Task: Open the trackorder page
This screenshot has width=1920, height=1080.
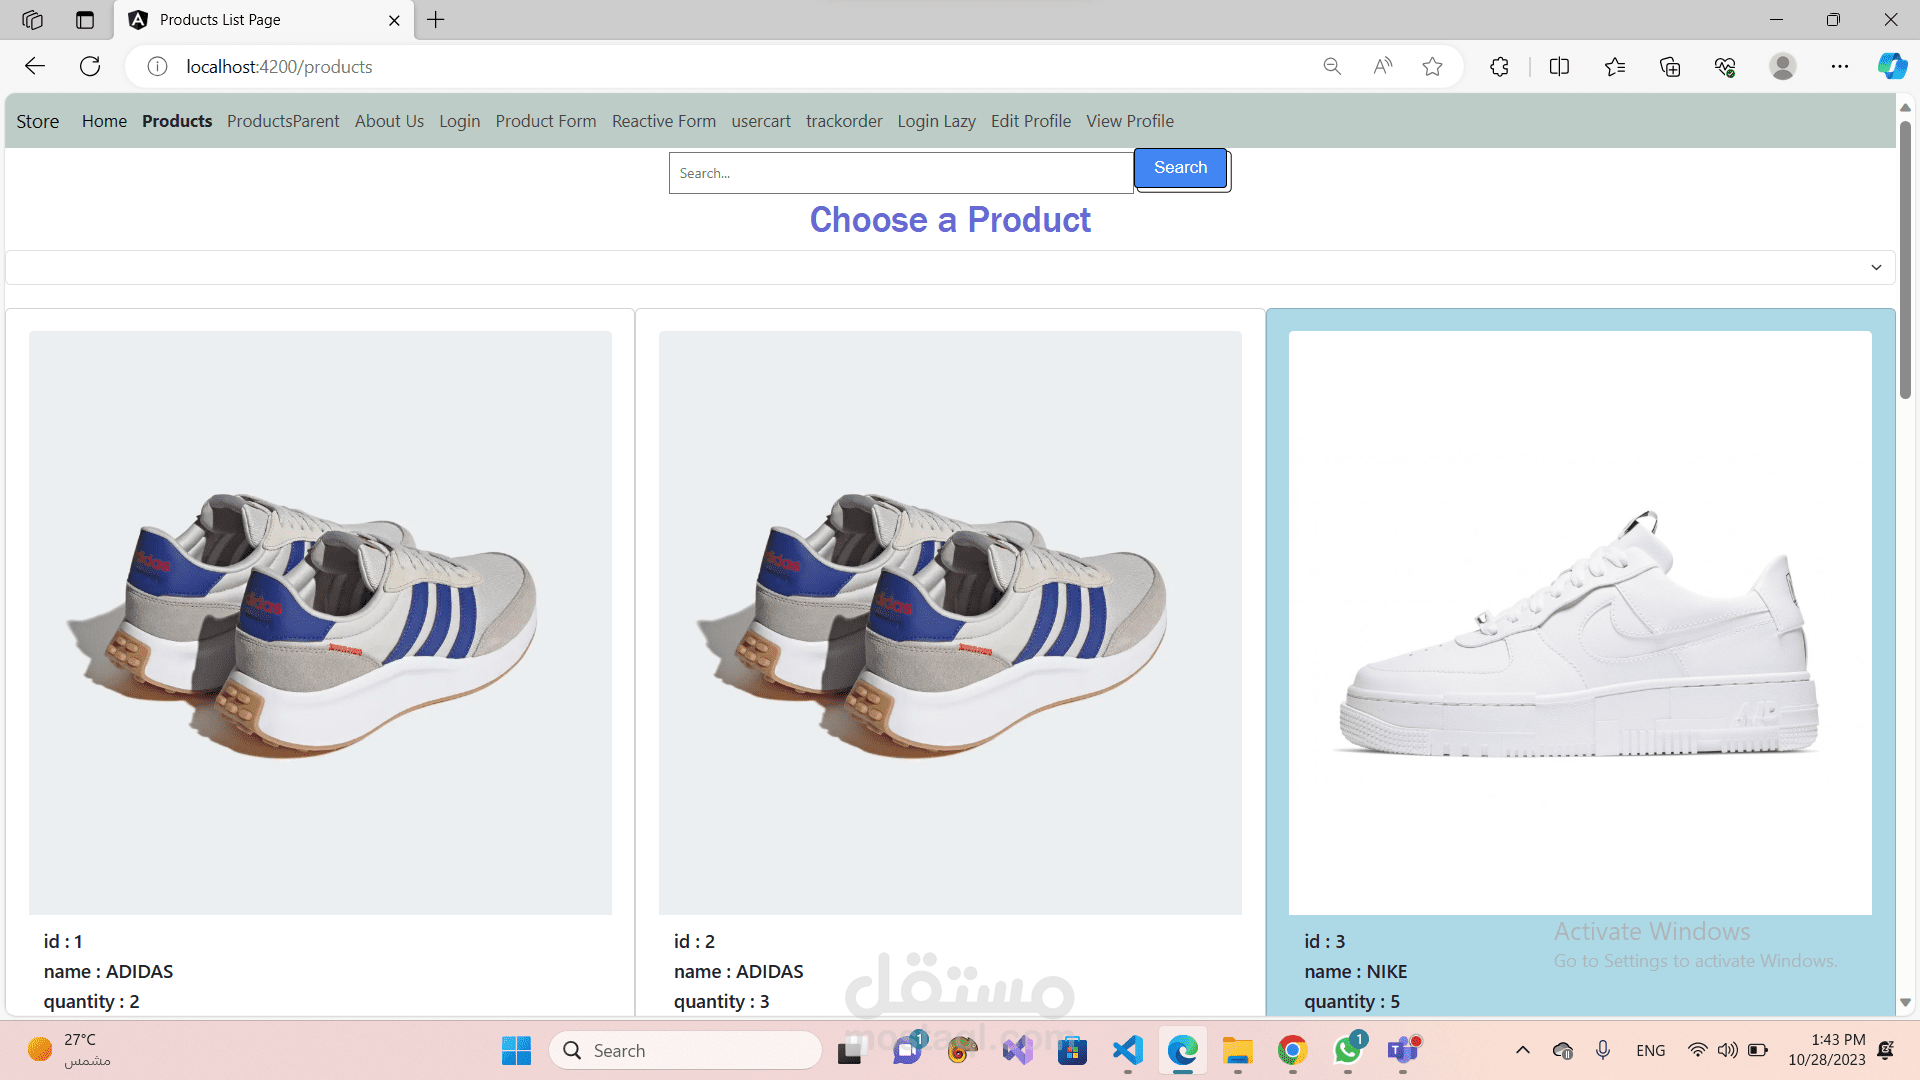Action: (x=844, y=121)
